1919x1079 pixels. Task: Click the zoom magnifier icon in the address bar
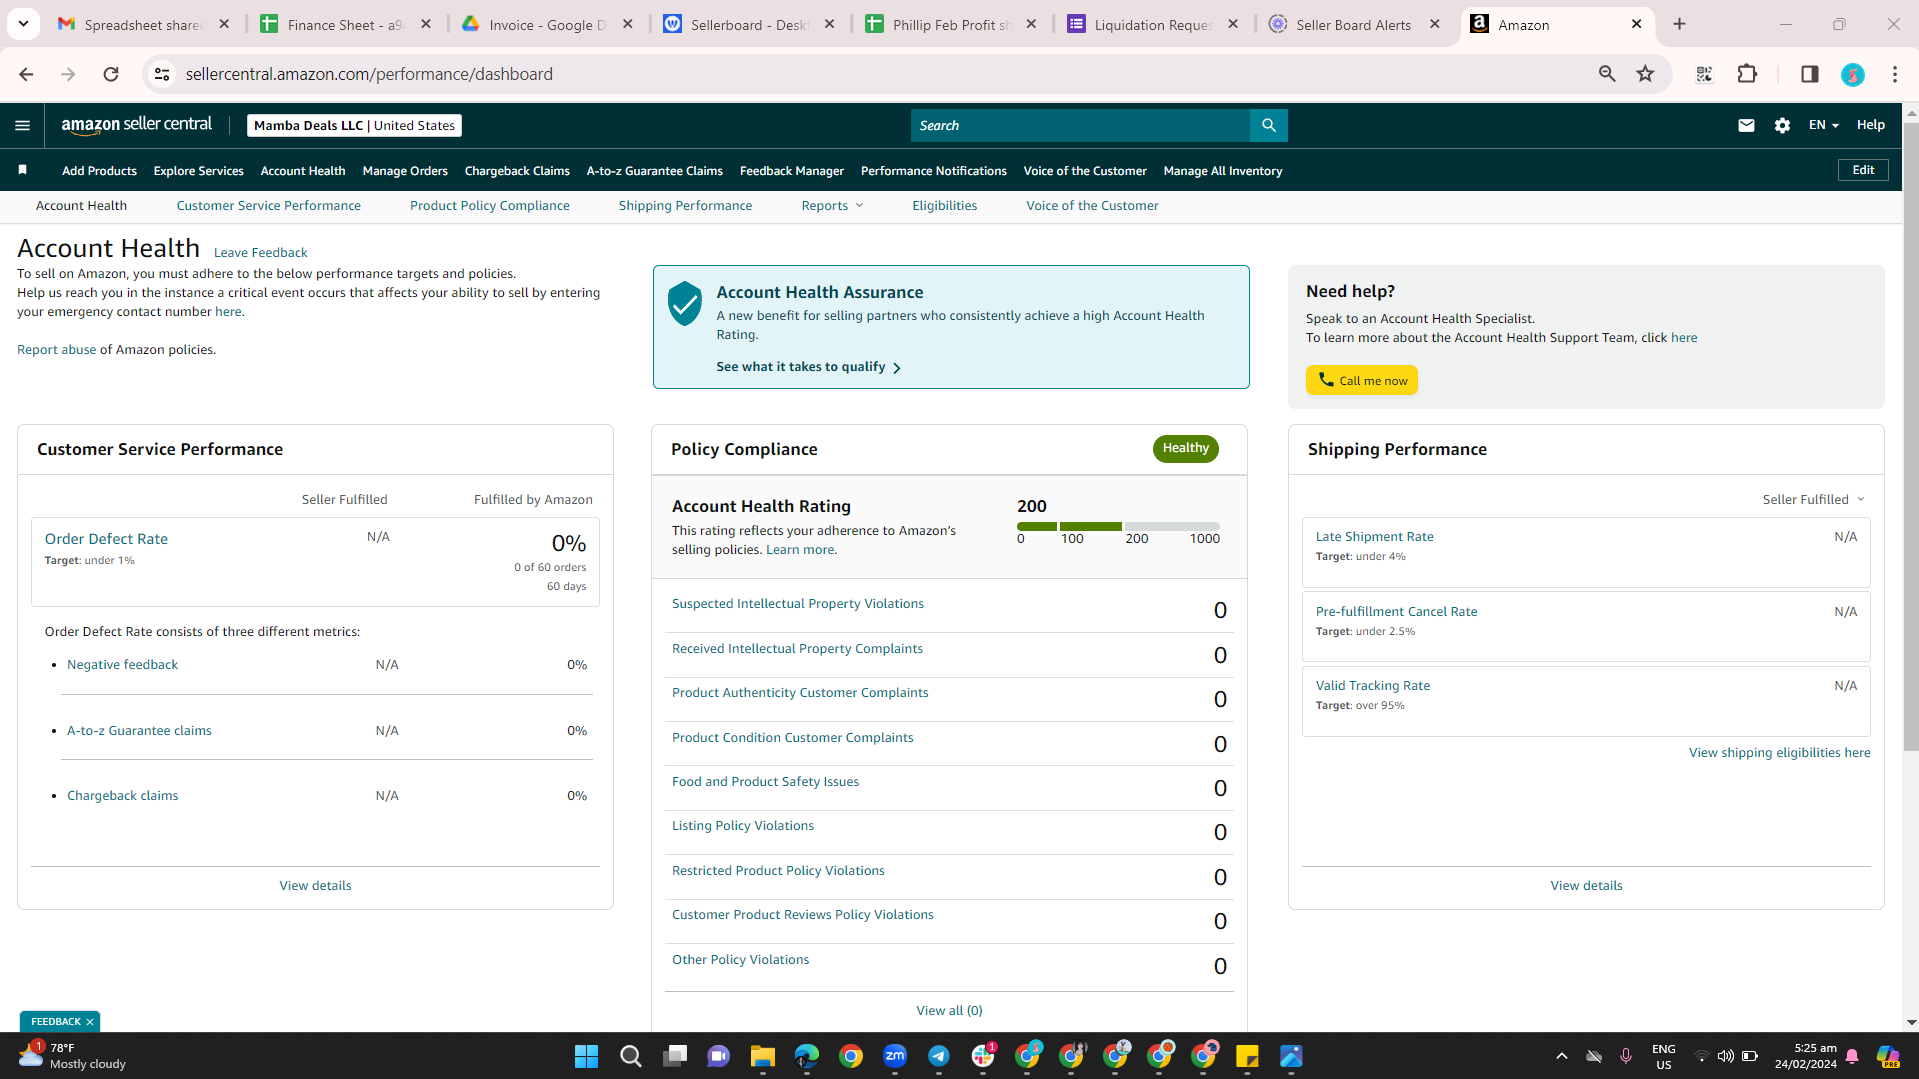1607,74
